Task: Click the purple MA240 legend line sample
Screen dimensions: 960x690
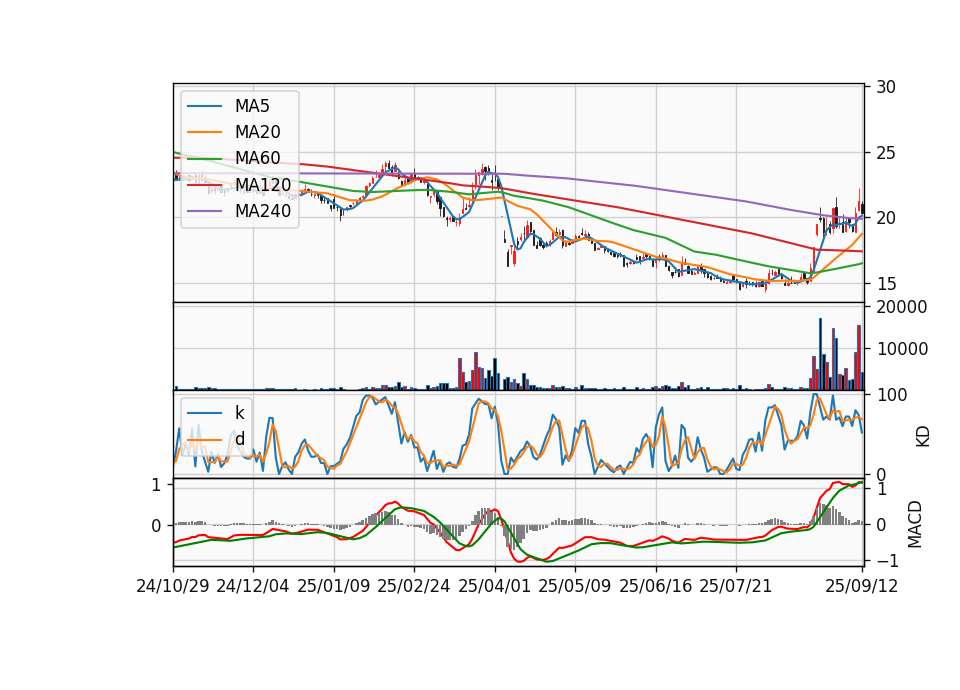Action: [204, 211]
